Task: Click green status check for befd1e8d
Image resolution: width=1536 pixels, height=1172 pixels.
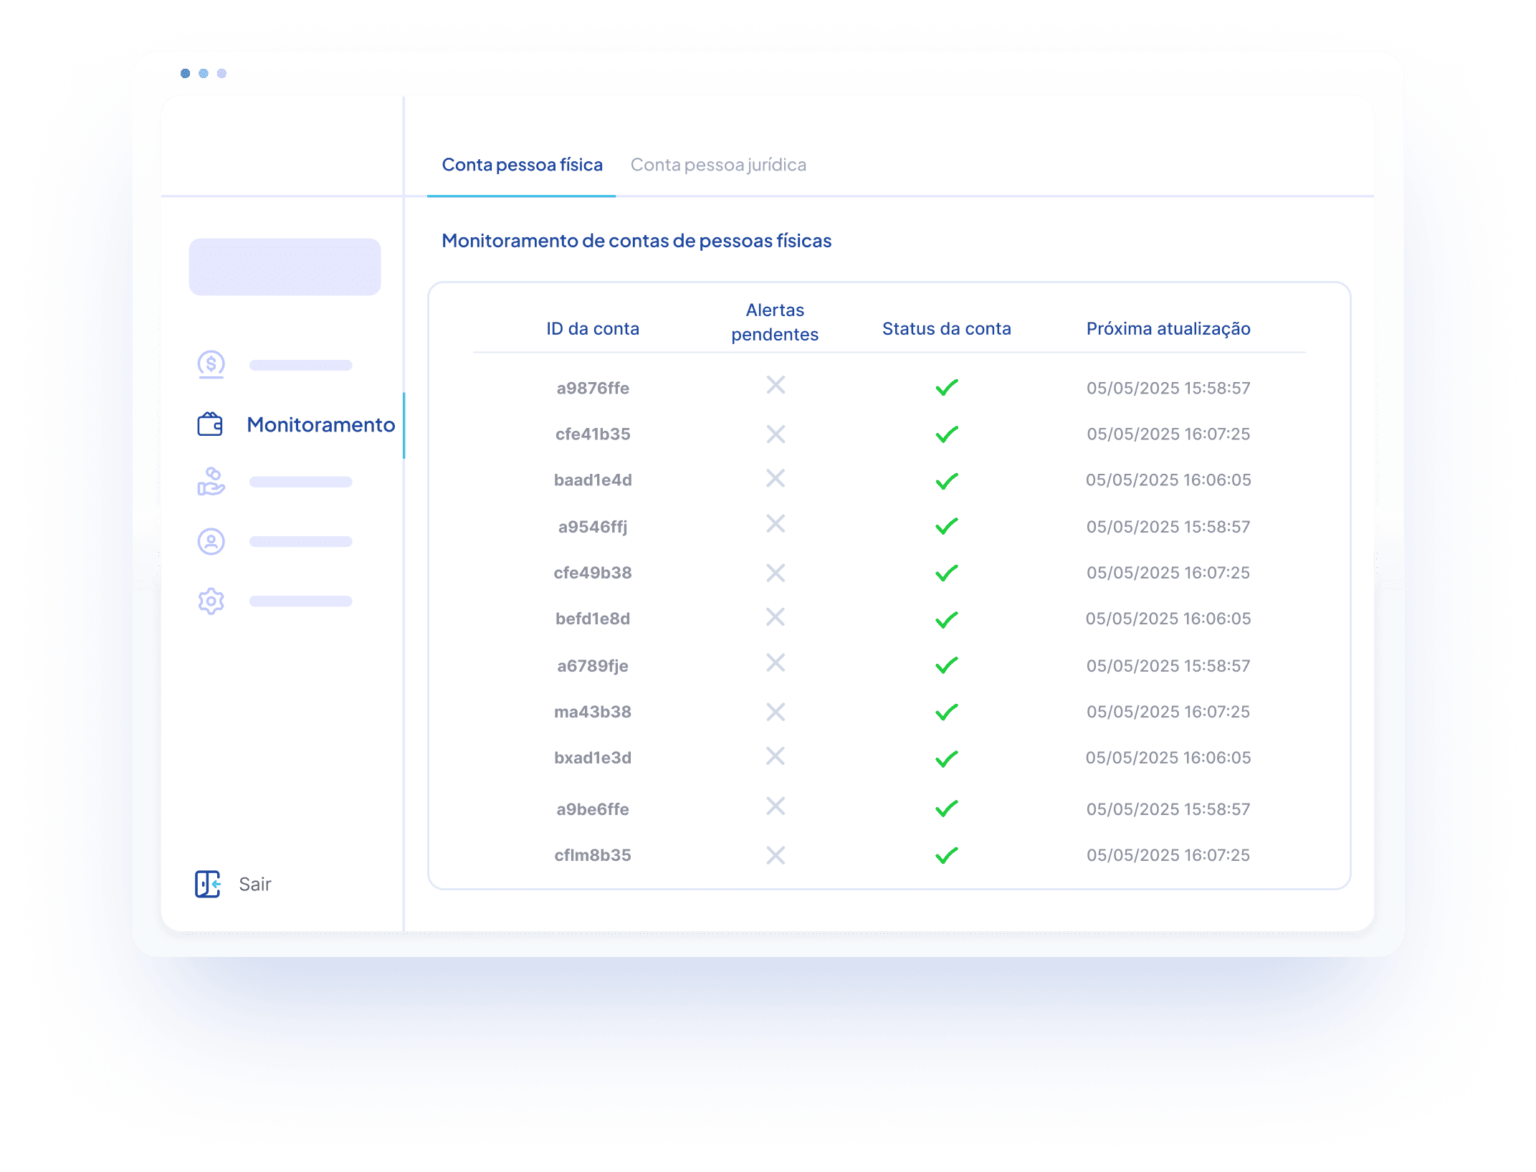Action: [947, 619]
